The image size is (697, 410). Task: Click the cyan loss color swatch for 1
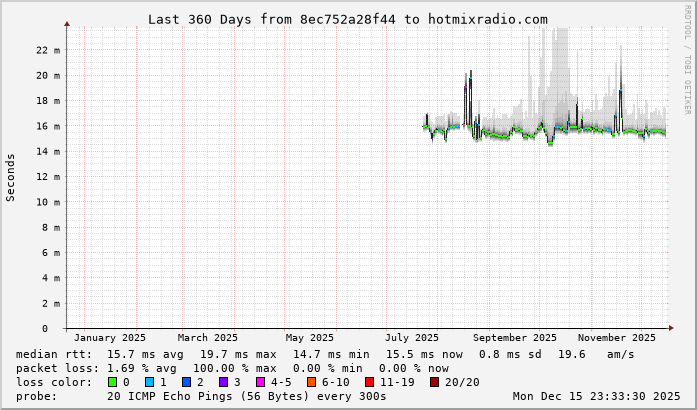point(149,382)
